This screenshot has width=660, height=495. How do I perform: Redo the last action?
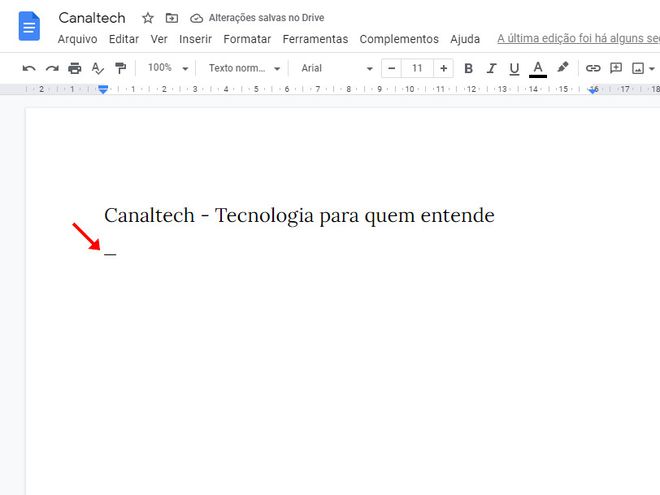[x=52, y=68]
